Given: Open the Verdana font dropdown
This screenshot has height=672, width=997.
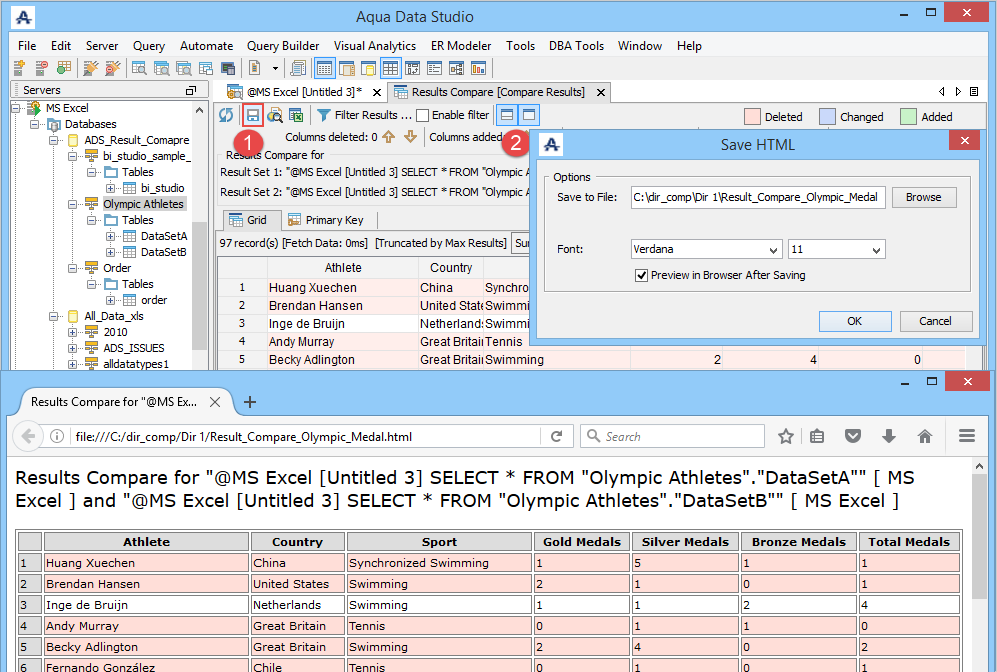Looking at the screenshot, I should pos(706,249).
